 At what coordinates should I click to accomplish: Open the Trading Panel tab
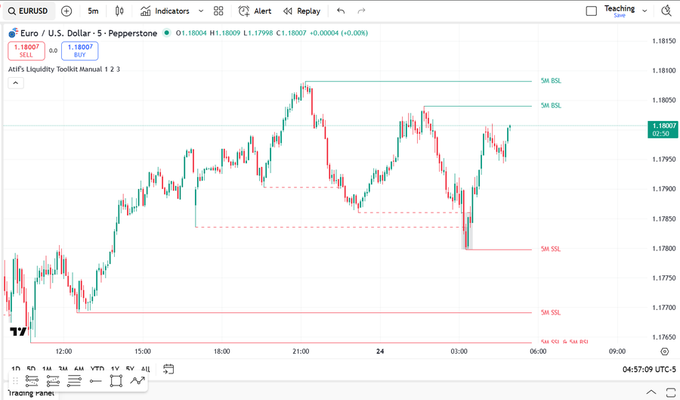(x=31, y=393)
